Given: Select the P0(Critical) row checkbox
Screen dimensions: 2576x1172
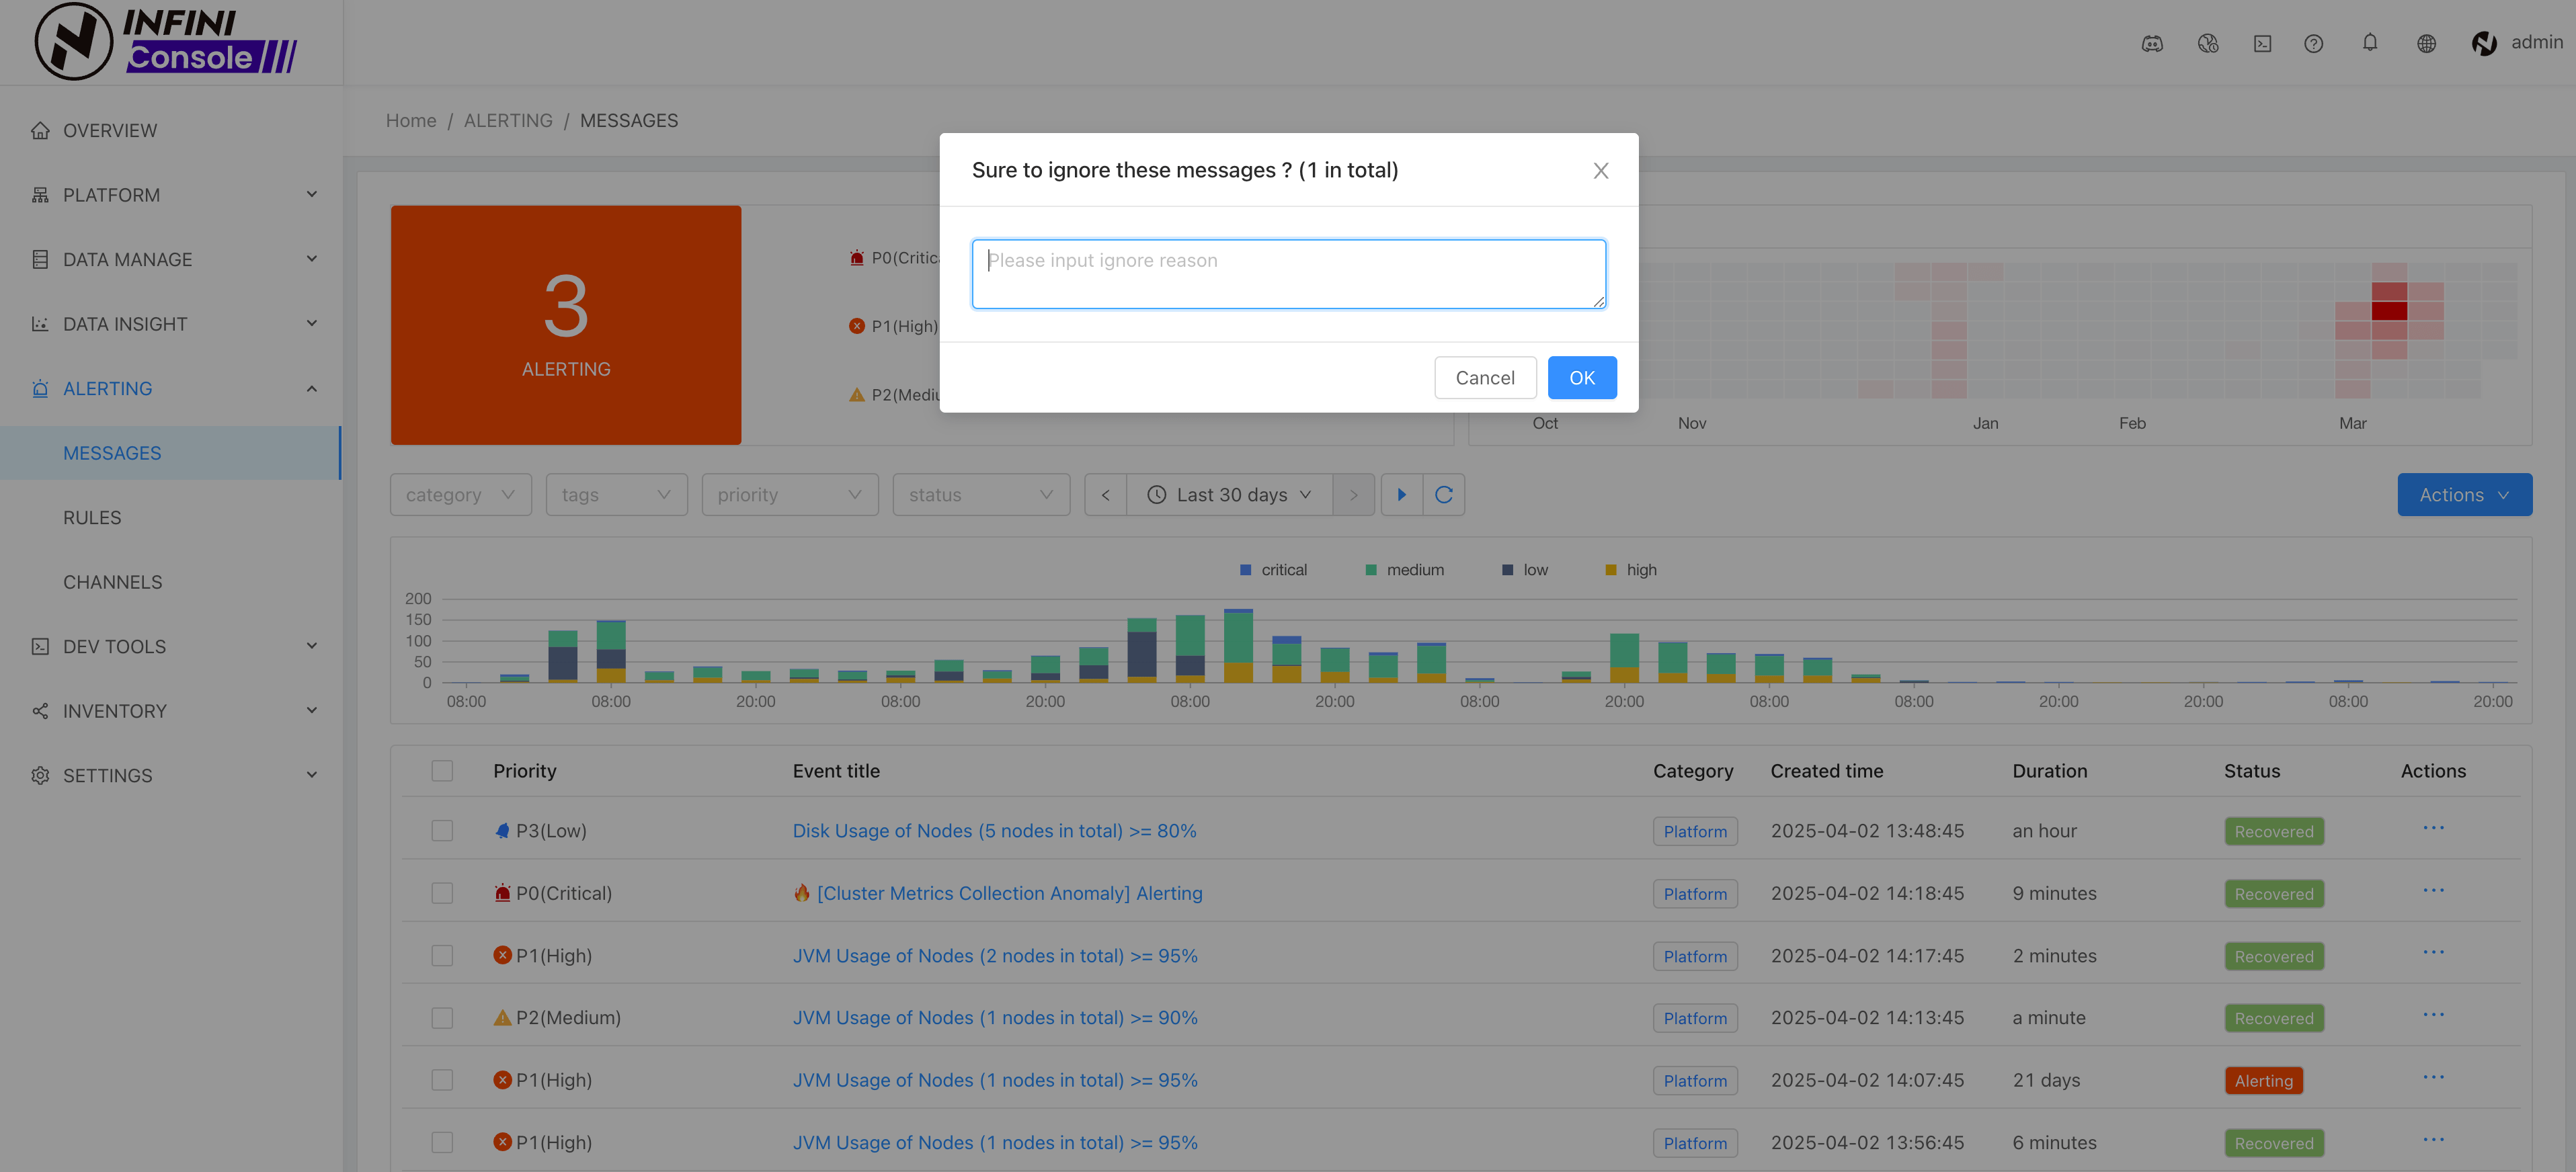Looking at the screenshot, I should 442,893.
